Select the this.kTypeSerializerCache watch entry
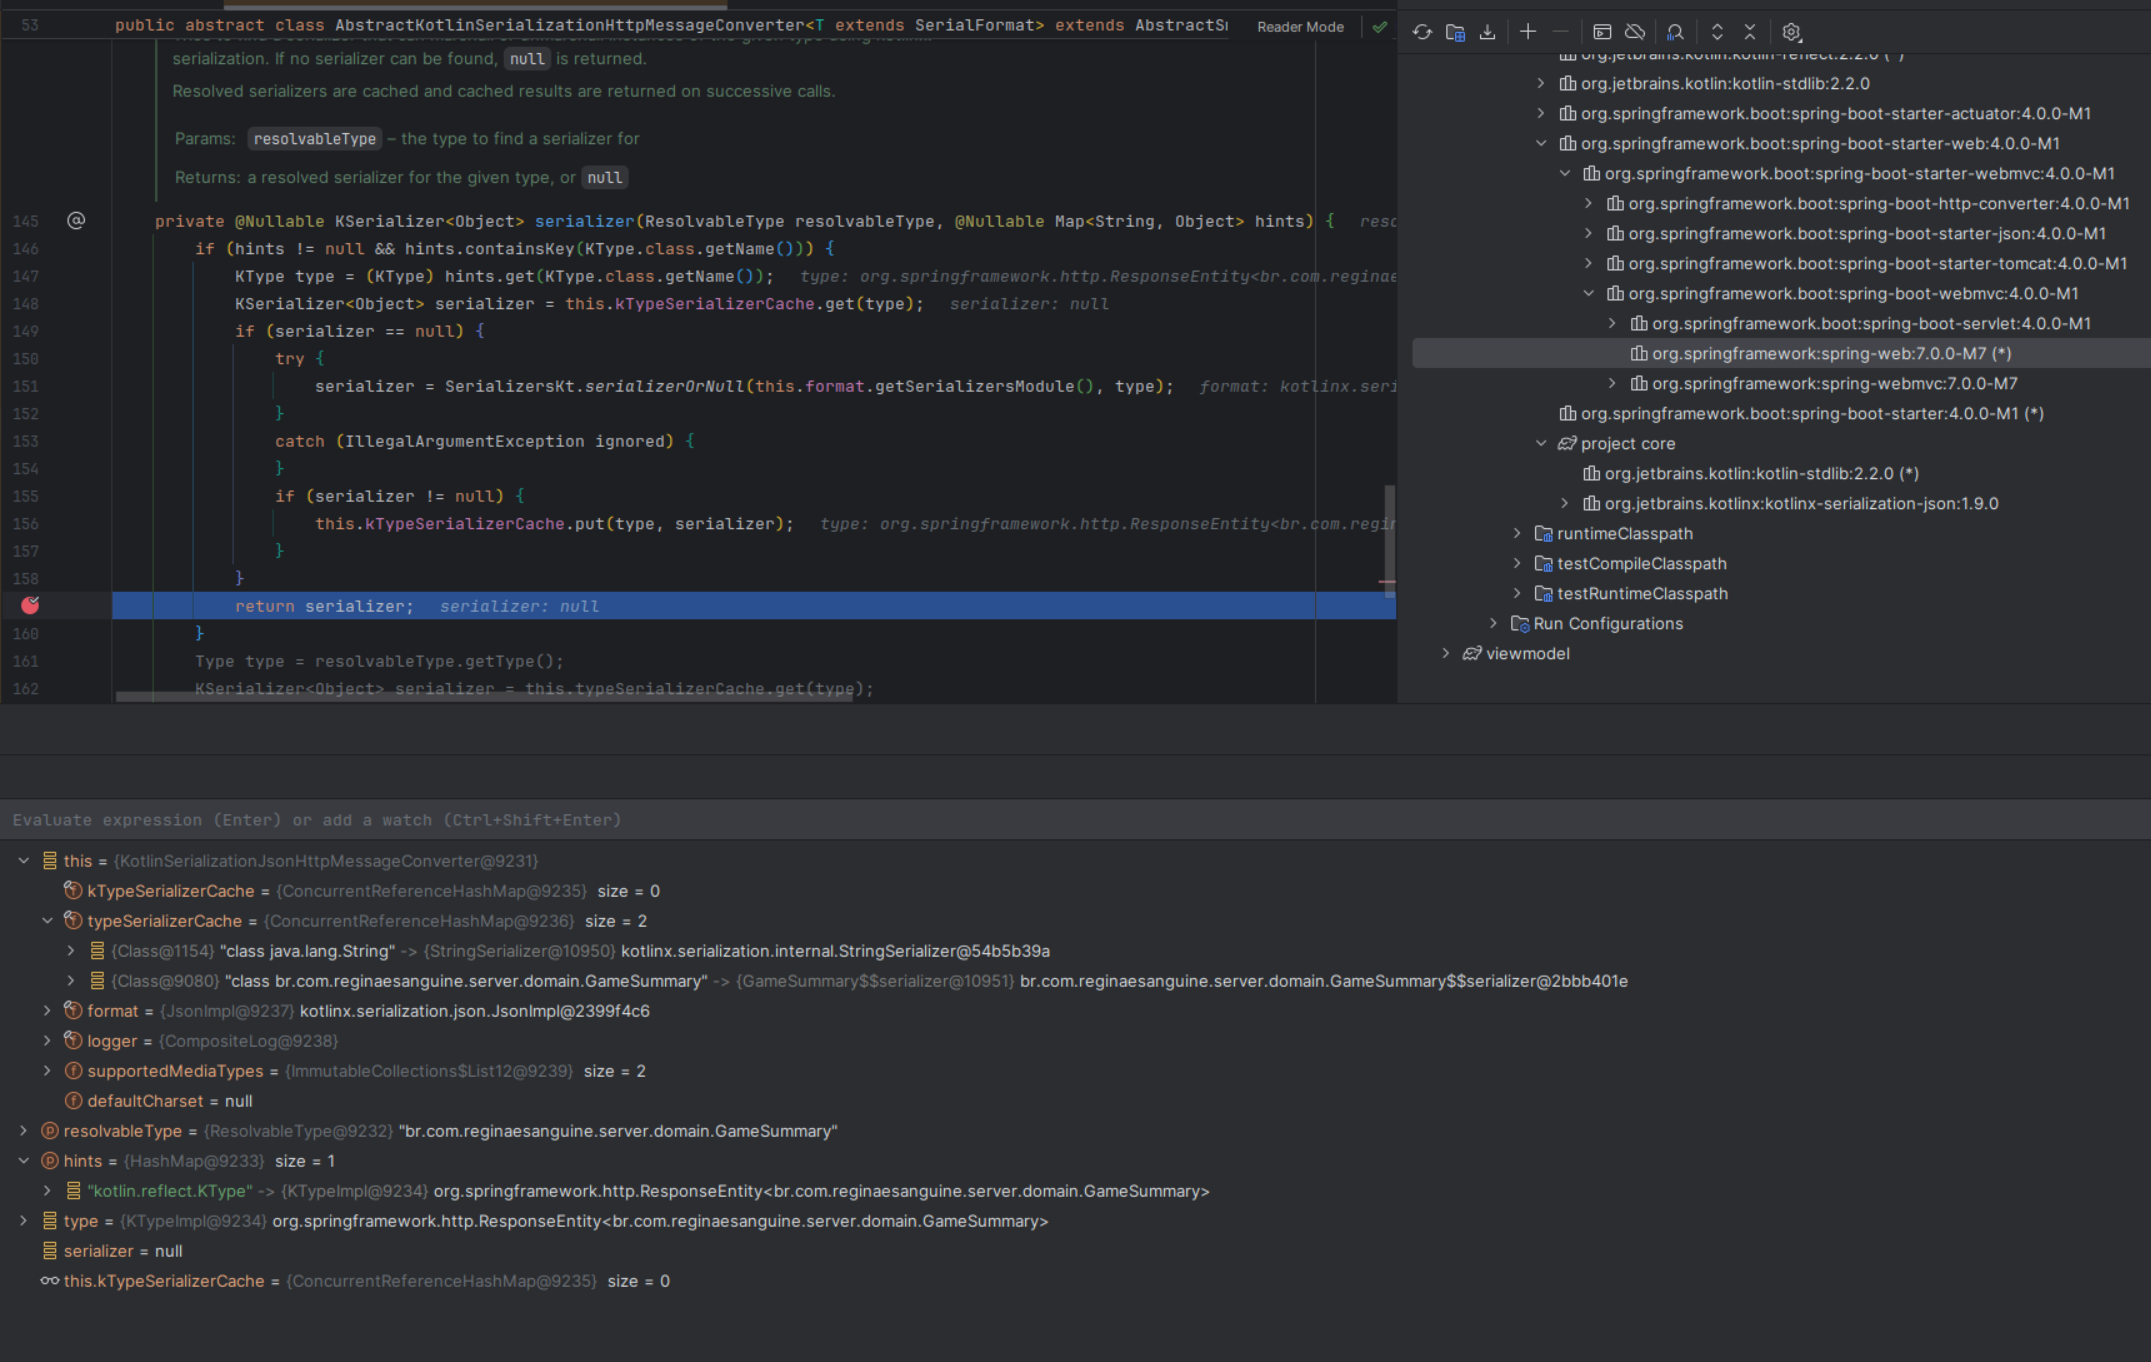Image resolution: width=2151 pixels, height=1362 pixels. (x=355, y=1280)
